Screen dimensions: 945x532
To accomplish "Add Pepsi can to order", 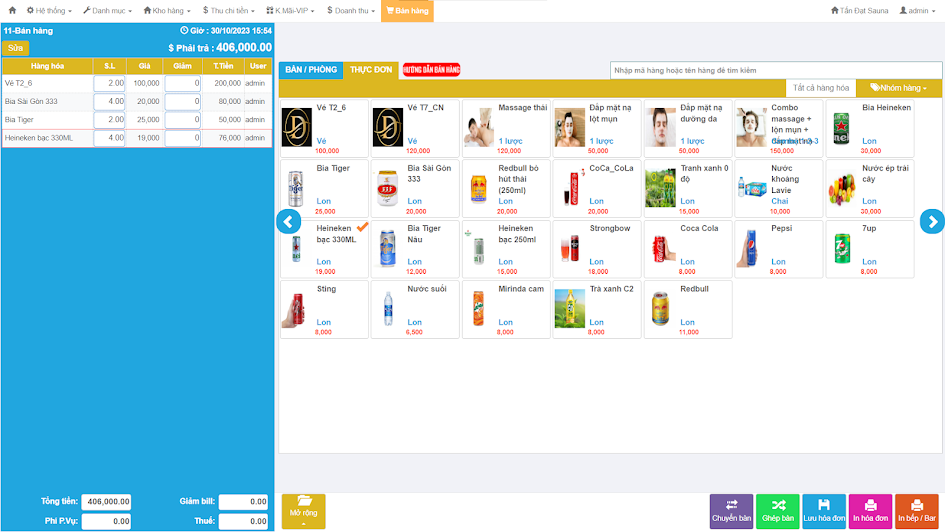I will coord(779,249).
